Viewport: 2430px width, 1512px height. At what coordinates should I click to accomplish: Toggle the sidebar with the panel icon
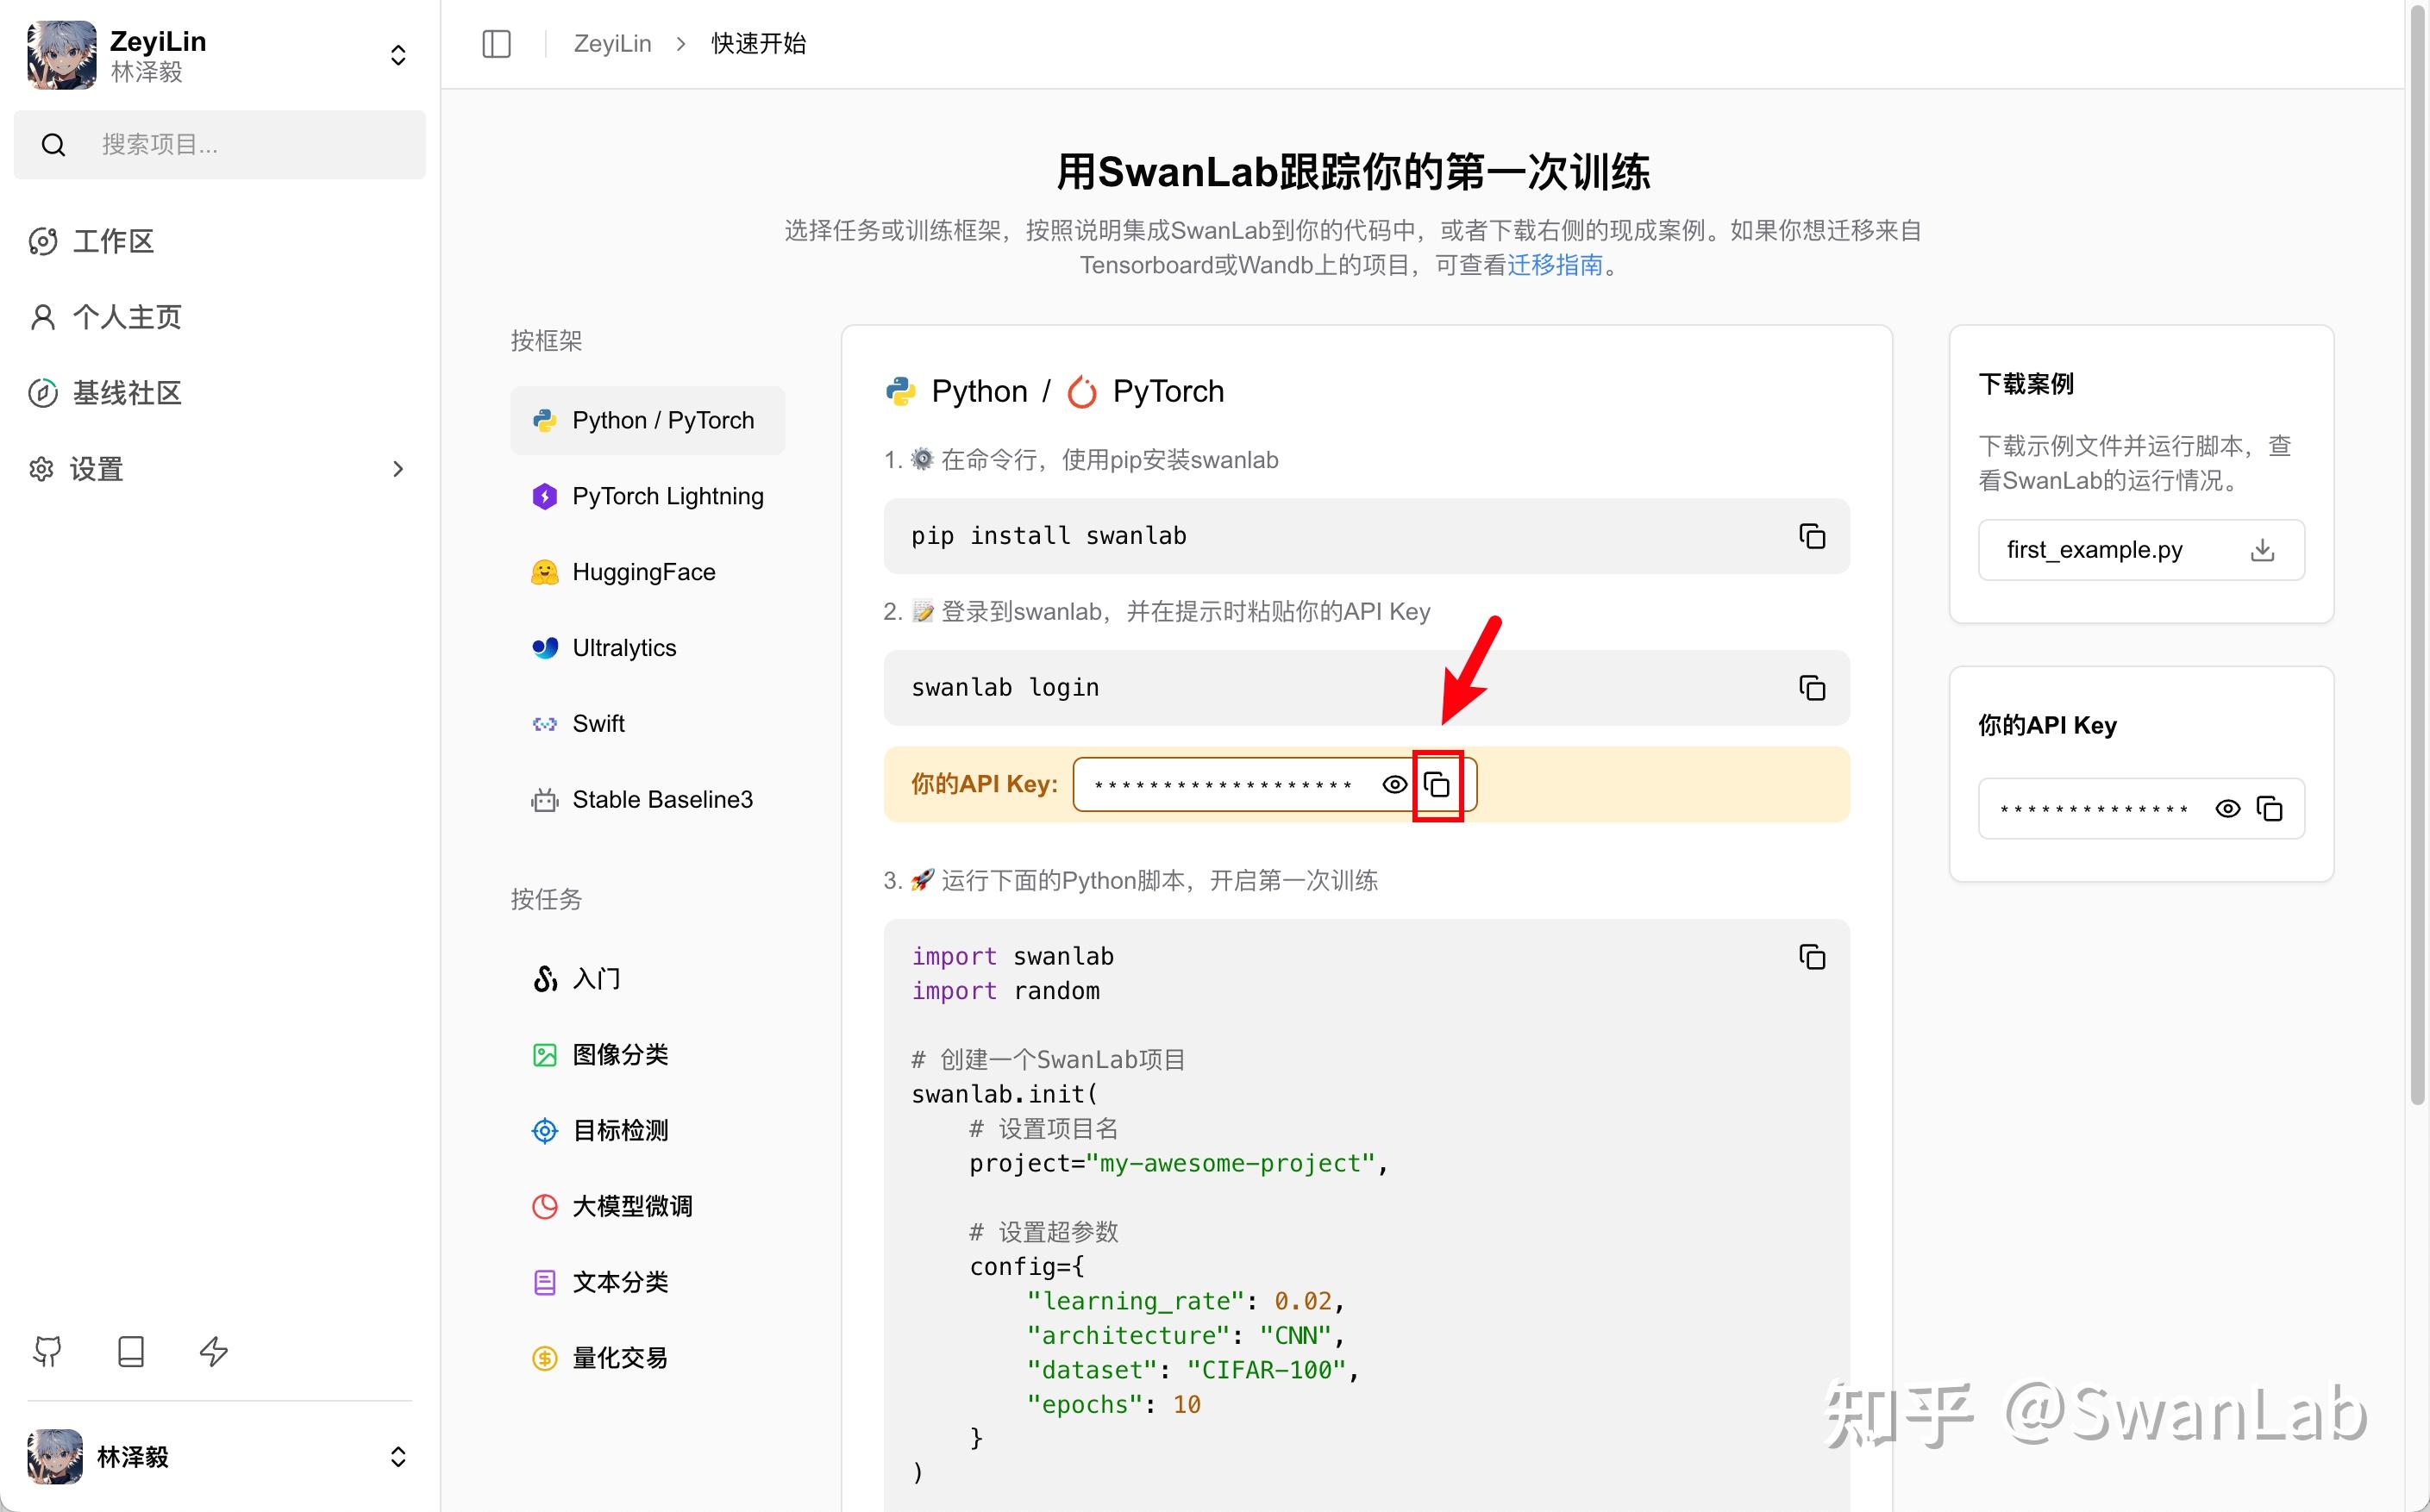(x=496, y=43)
